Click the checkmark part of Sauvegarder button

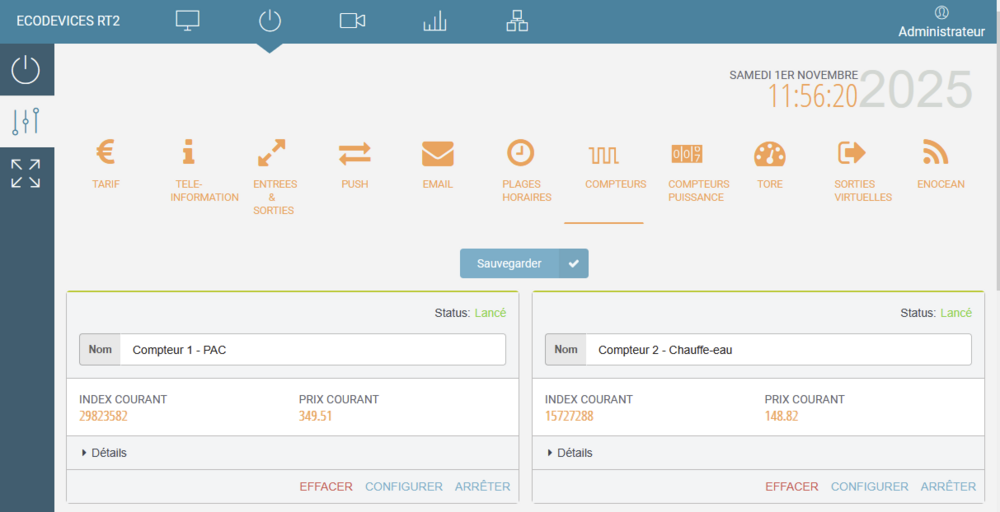point(573,264)
